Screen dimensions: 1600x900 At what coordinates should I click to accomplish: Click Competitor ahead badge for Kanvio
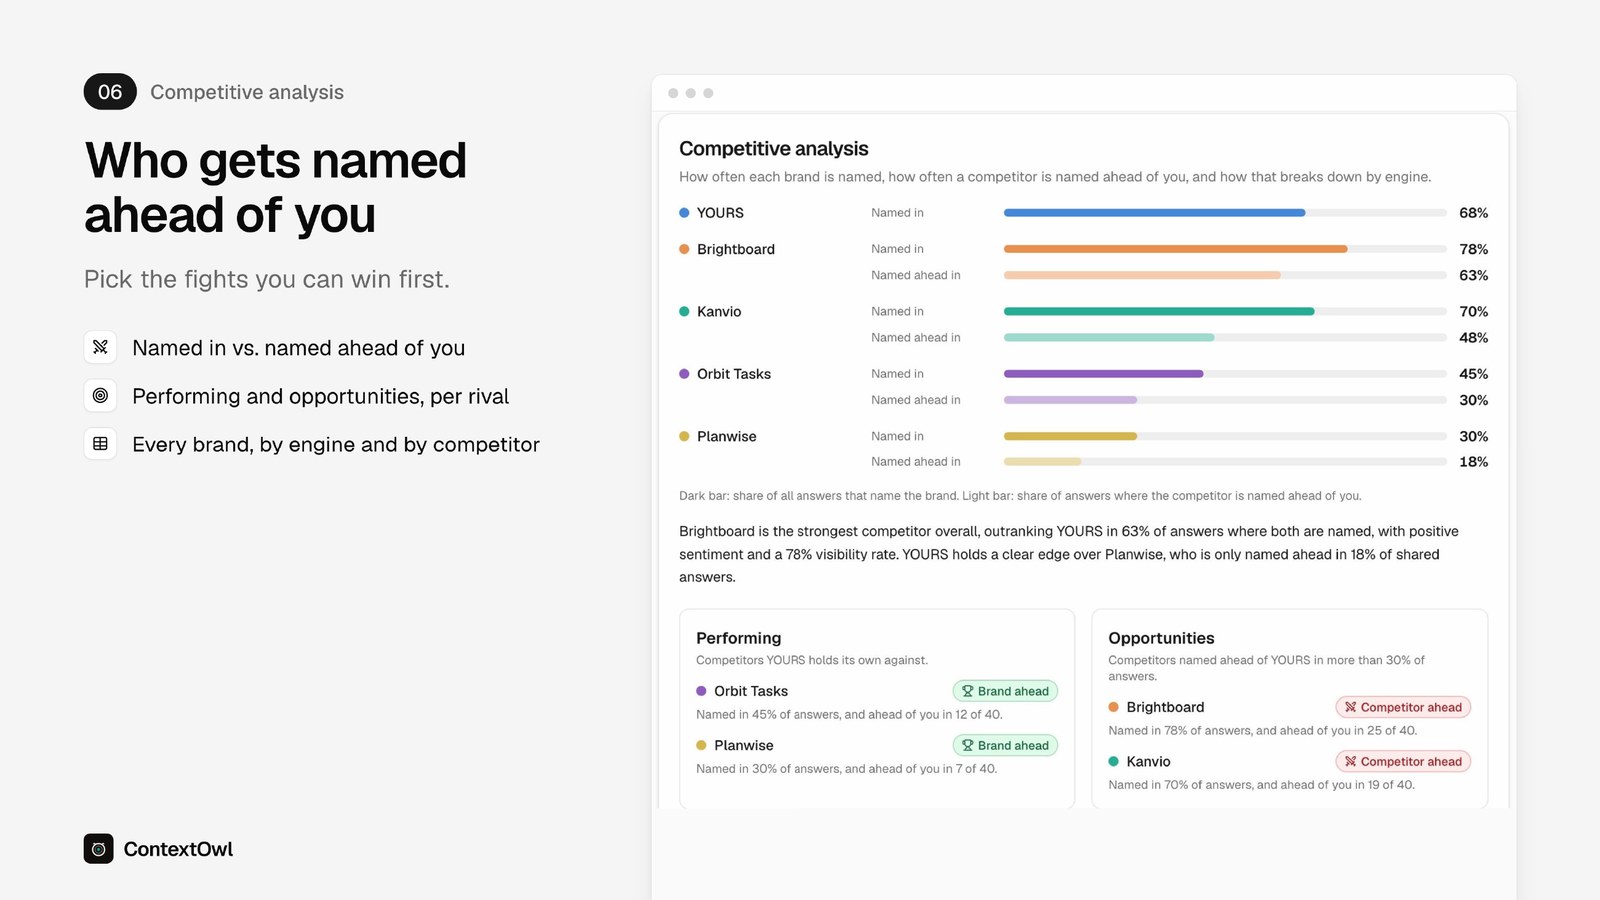1403,761
